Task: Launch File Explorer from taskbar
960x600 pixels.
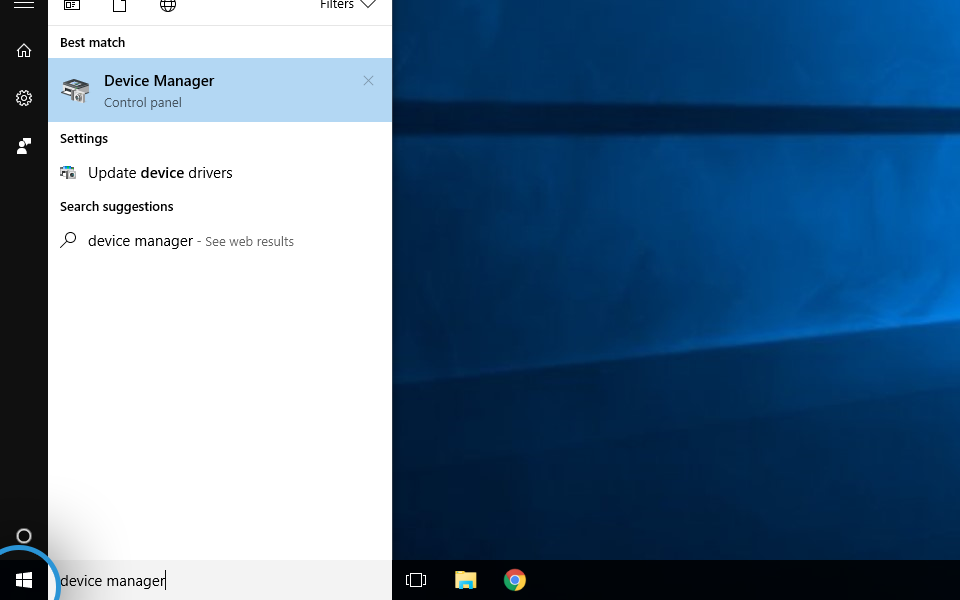Action: pos(465,580)
